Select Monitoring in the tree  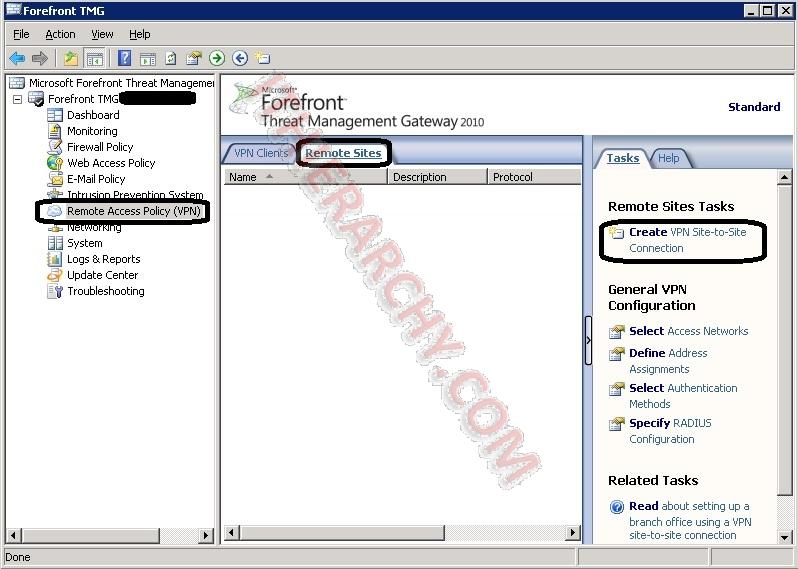pos(92,131)
